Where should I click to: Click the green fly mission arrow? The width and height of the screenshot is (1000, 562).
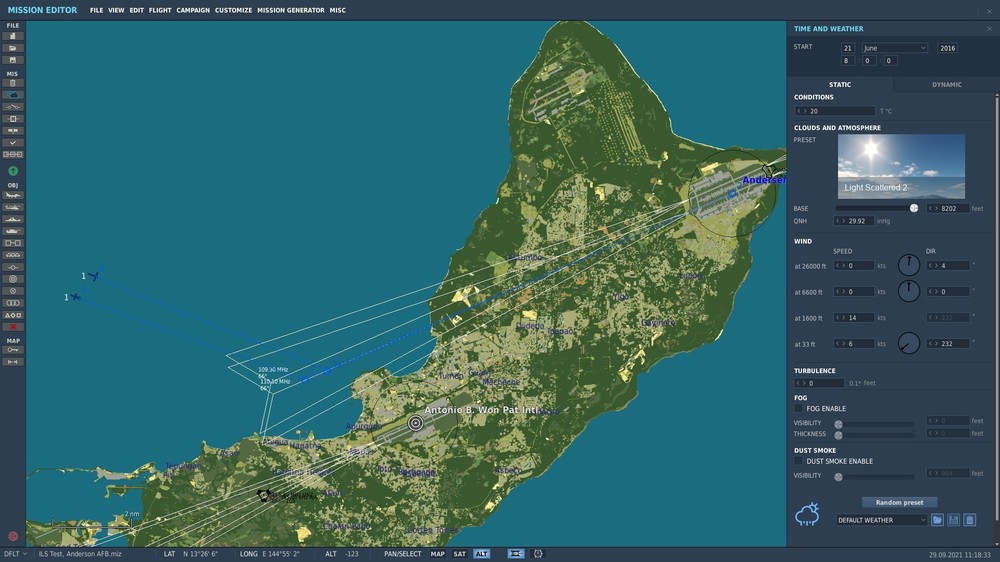pos(13,171)
